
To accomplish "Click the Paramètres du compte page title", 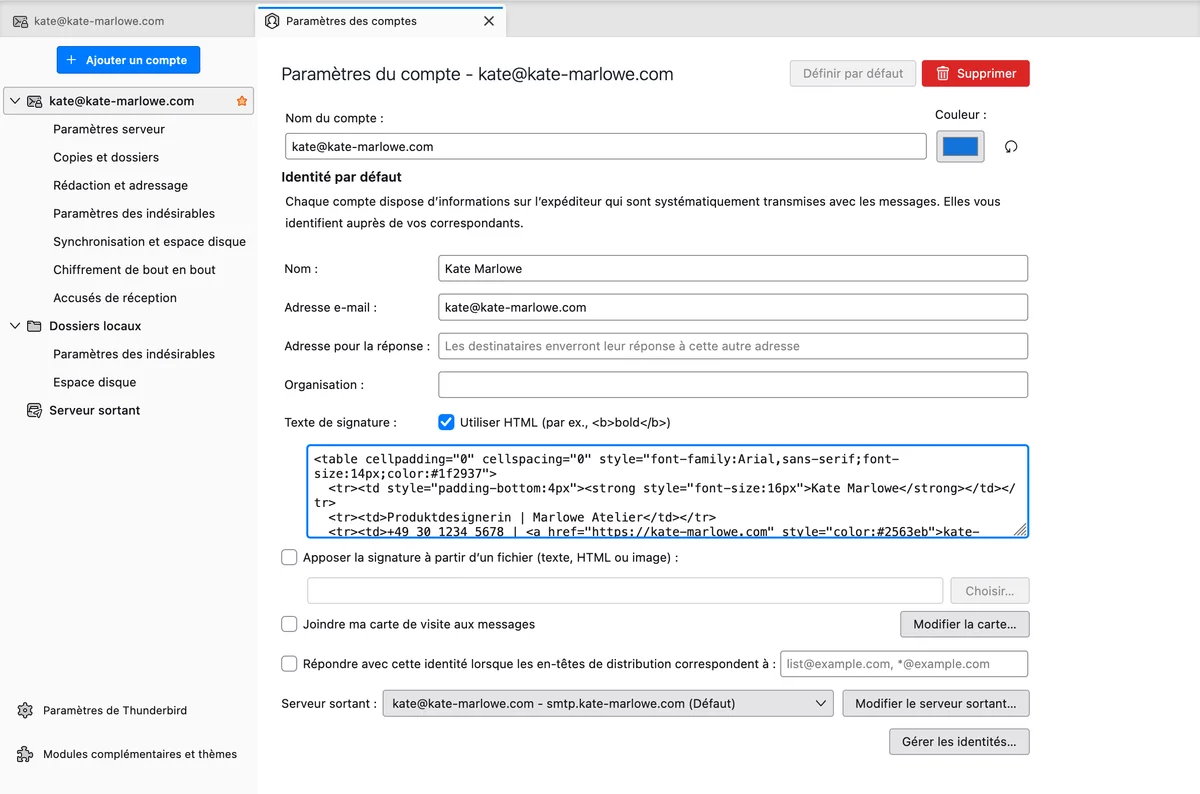I will click(477, 74).
